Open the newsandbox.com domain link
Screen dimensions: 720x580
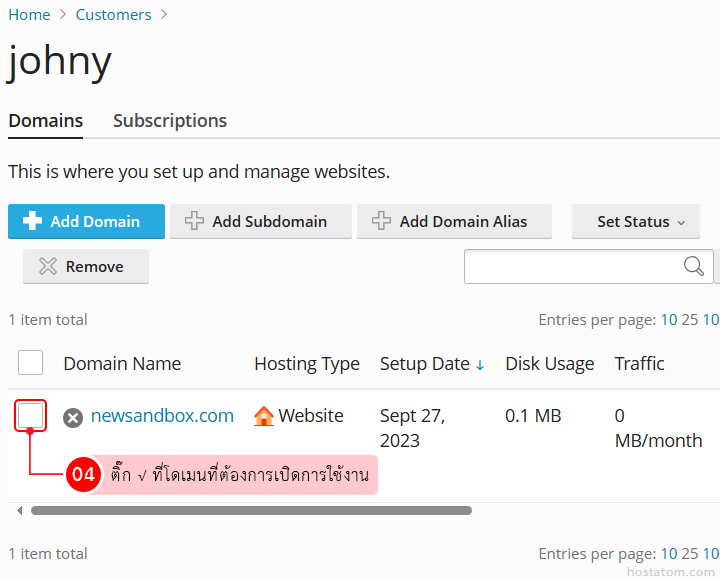click(162, 416)
